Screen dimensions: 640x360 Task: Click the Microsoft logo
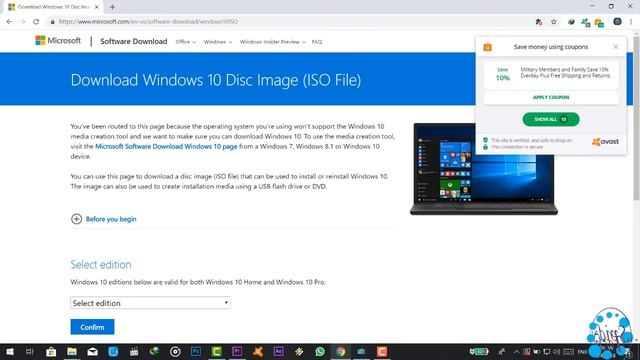(x=58, y=40)
